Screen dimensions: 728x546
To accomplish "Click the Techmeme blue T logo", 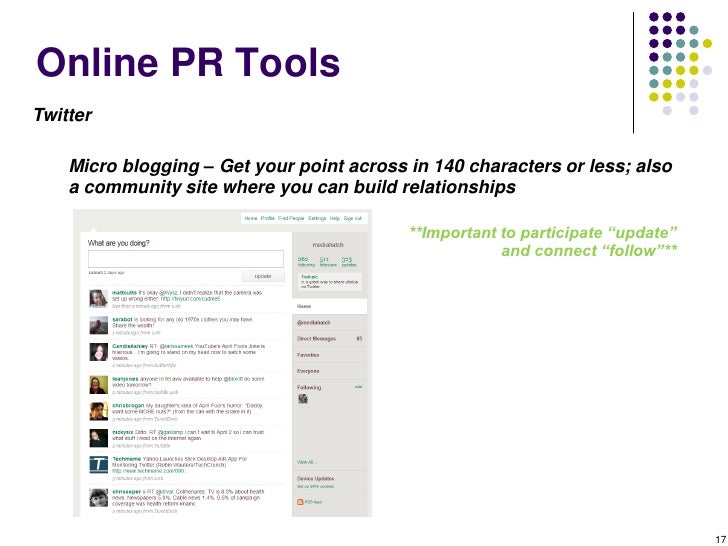I will (98, 465).
